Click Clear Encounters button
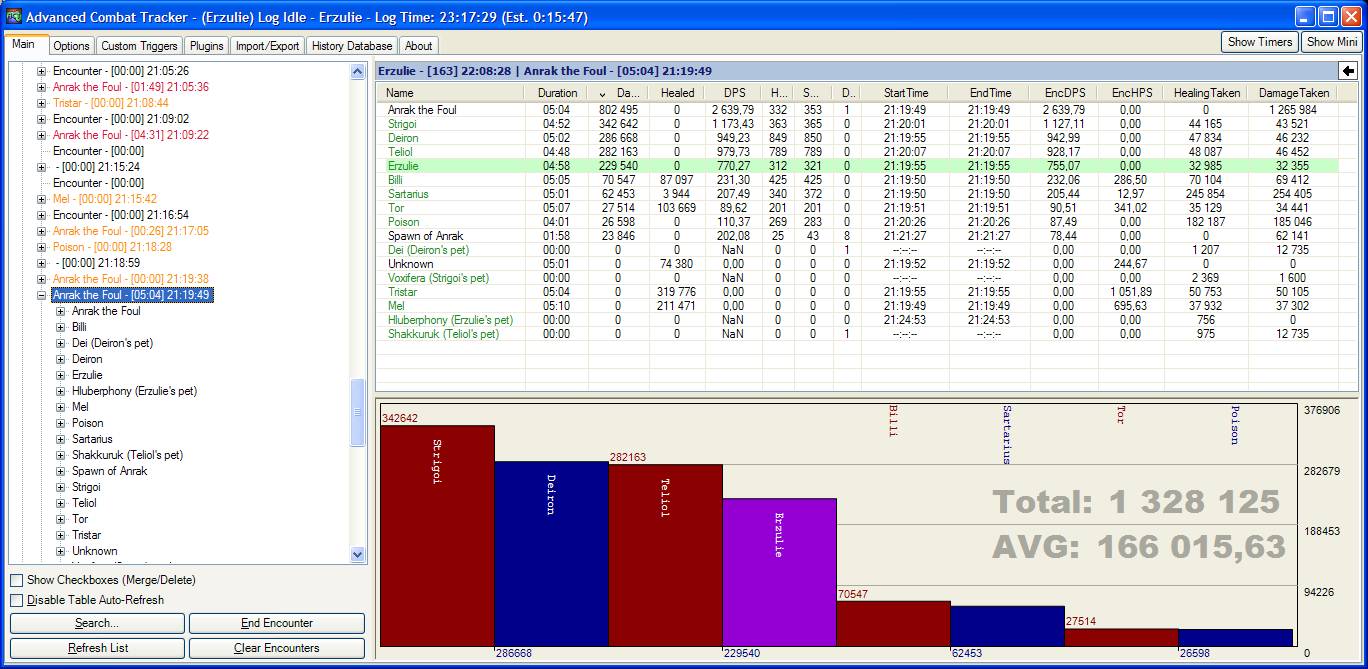The image size is (1368, 669). pos(277,648)
